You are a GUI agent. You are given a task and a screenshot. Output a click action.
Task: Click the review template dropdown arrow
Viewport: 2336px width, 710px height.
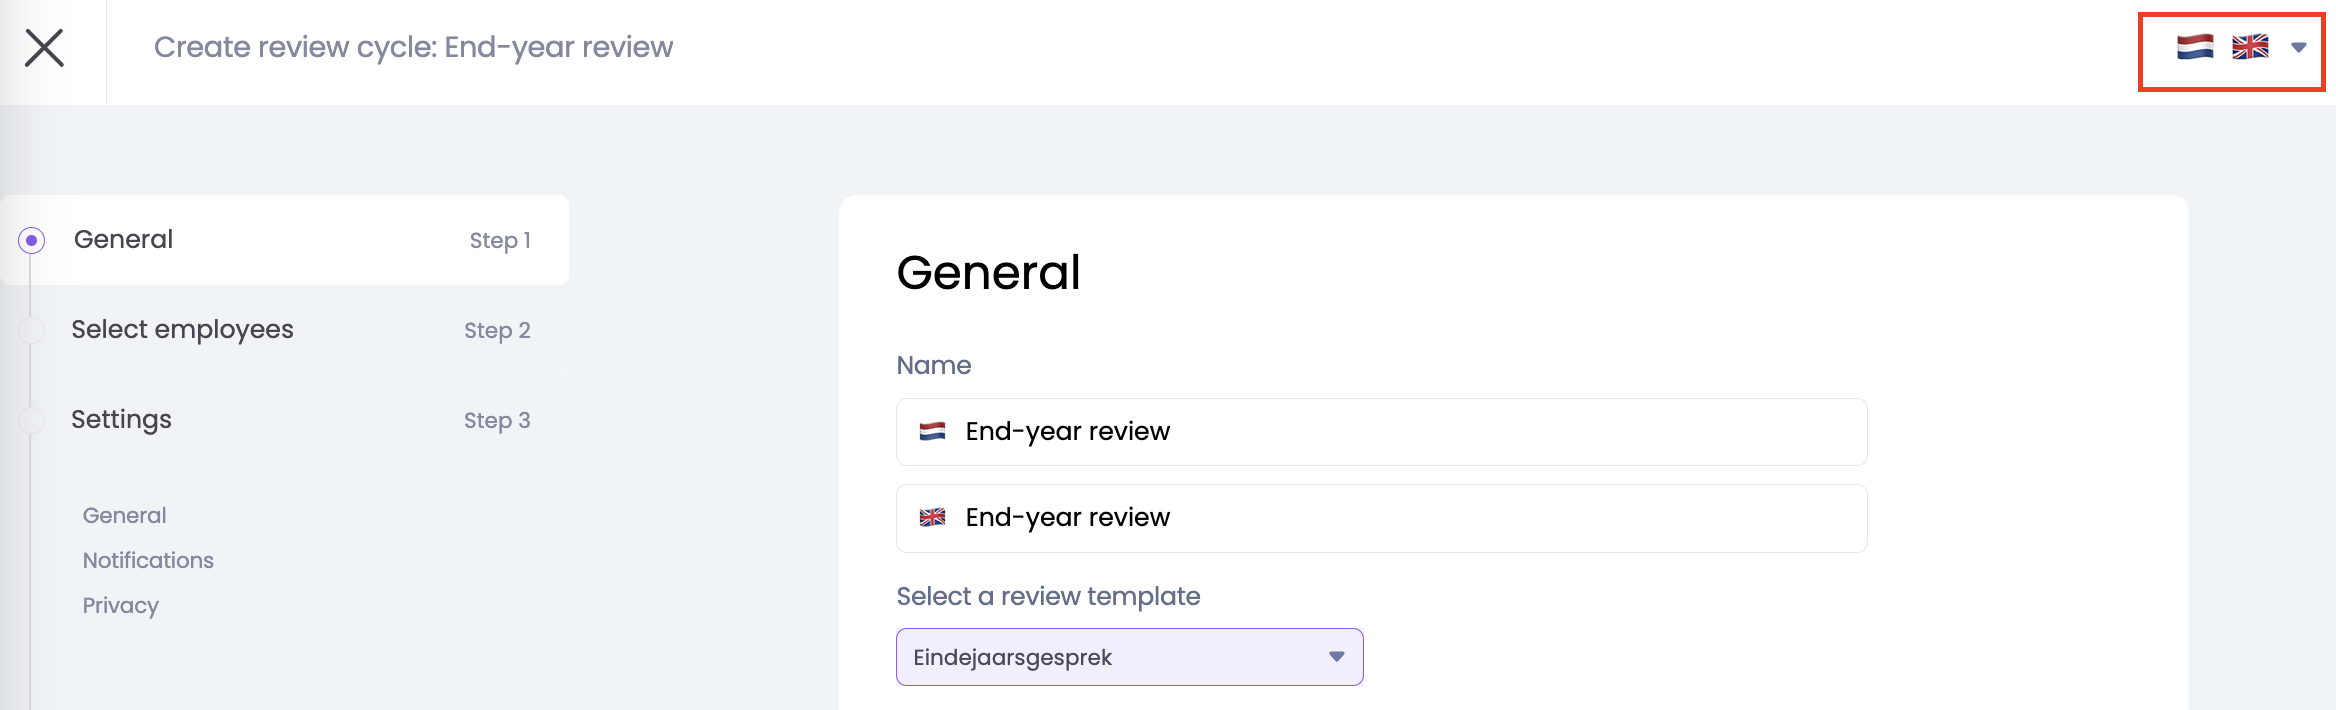click(x=1336, y=657)
